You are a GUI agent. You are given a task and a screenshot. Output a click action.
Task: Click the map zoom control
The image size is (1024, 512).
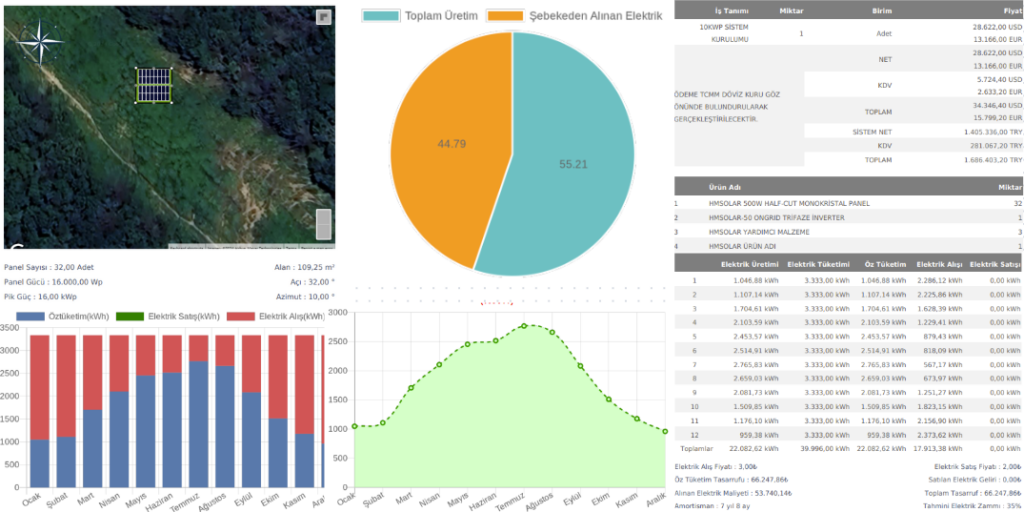click(323, 224)
